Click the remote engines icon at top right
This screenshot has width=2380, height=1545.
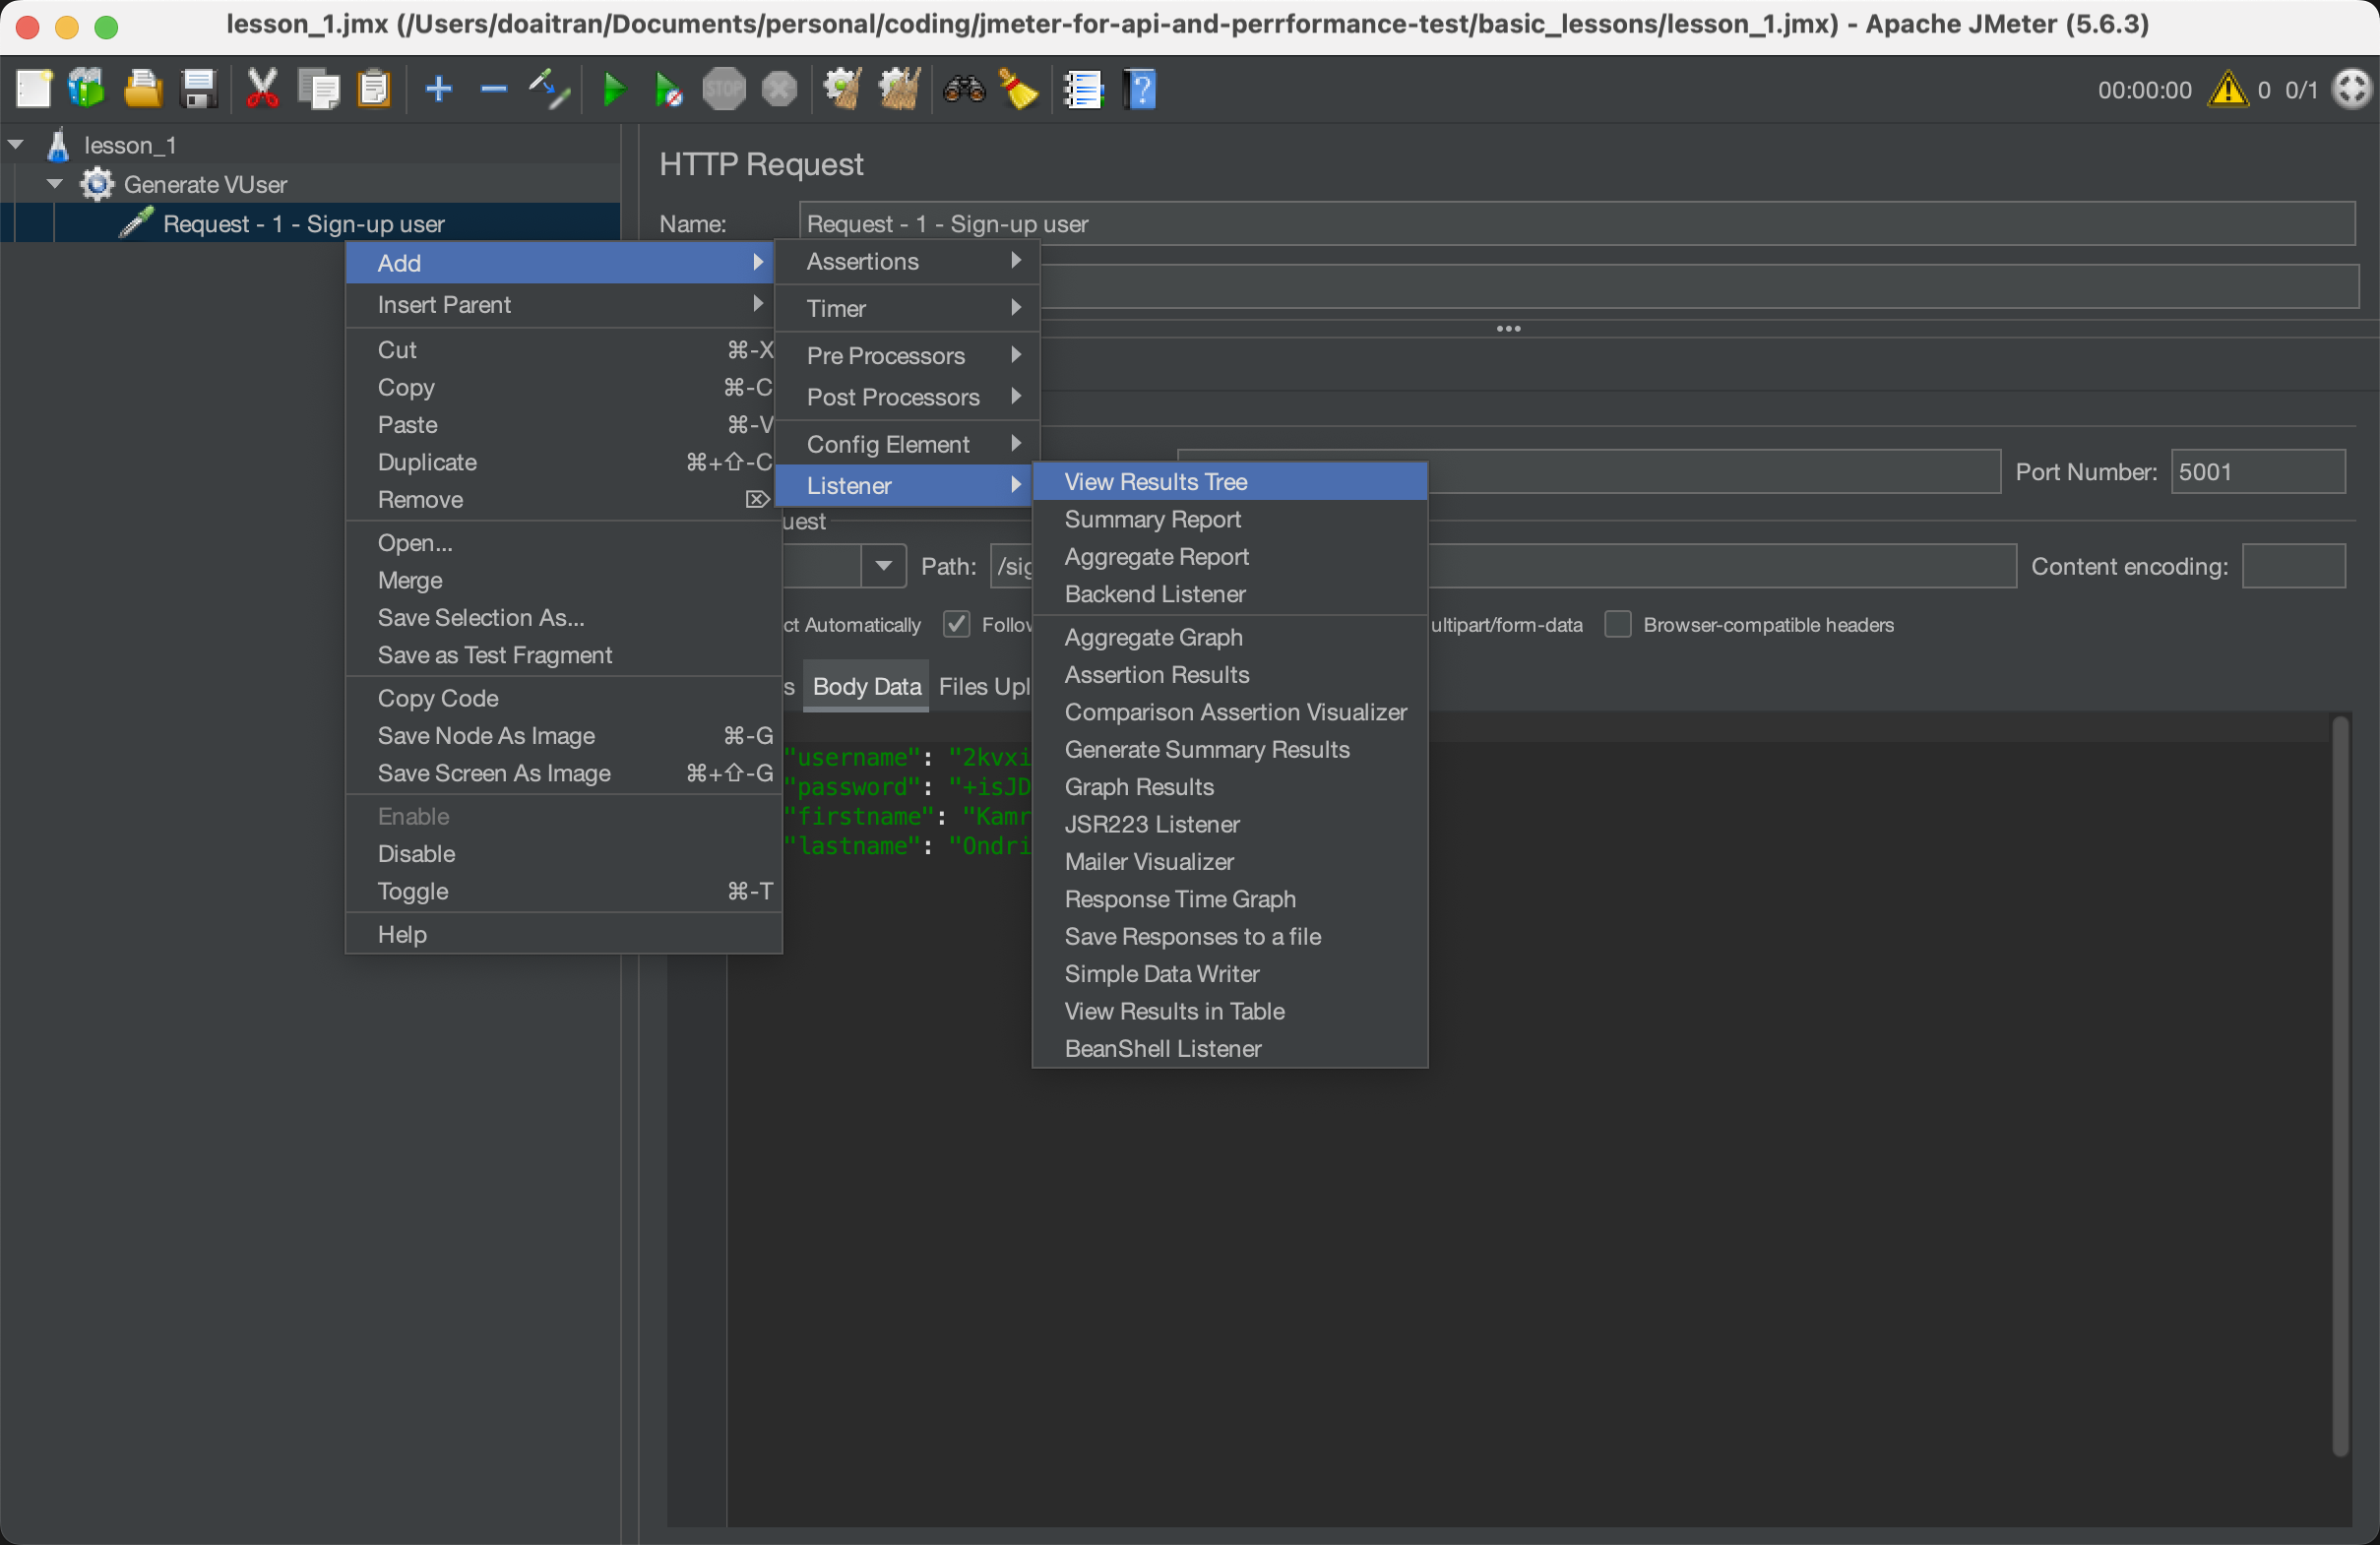pyautogui.click(x=2351, y=89)
